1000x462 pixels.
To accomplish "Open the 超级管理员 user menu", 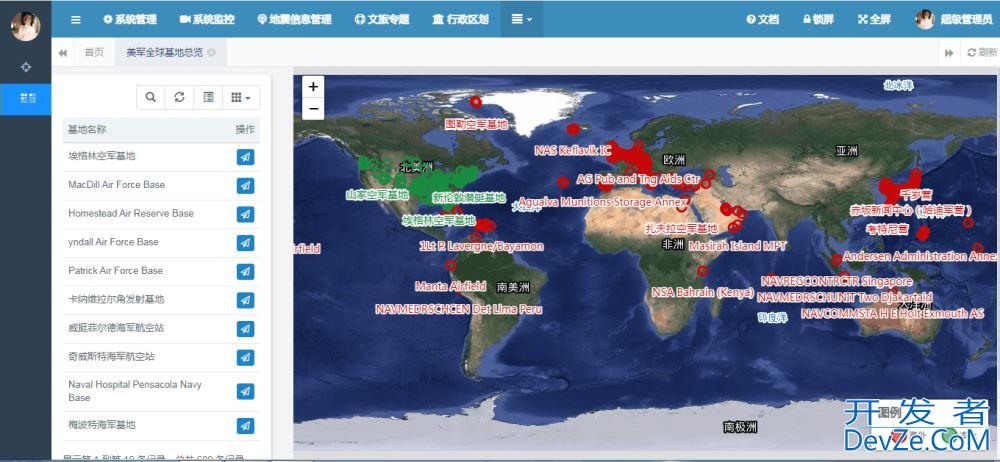I will pos(954,19).
